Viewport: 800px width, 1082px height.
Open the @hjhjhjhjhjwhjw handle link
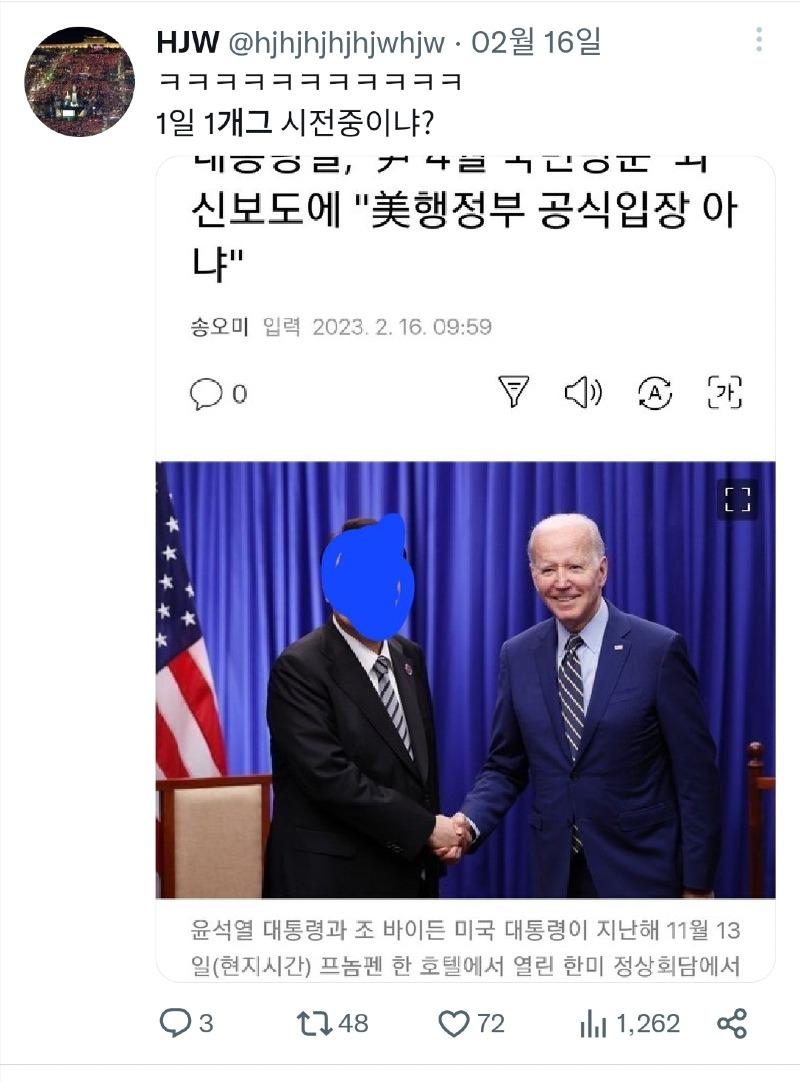[336, 43]
